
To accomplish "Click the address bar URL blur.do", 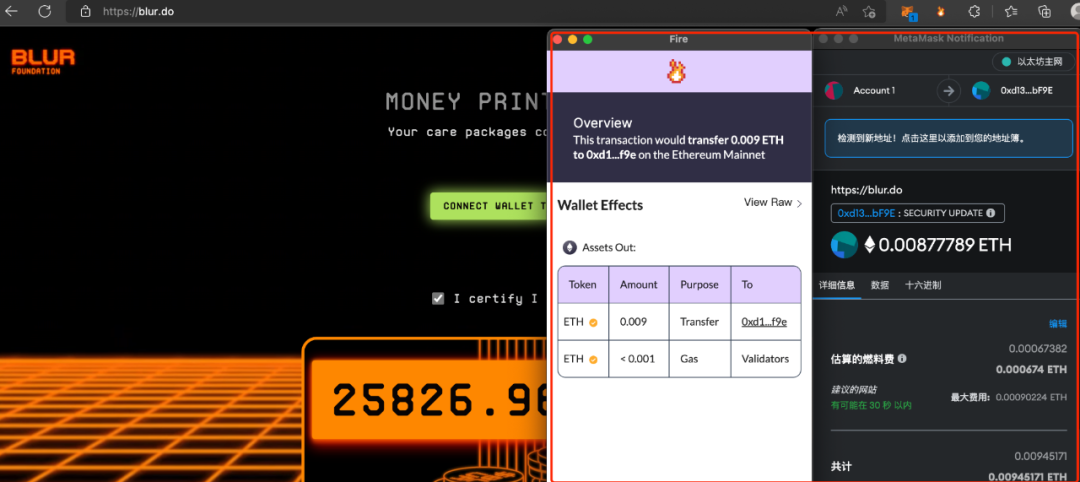I will [138, 11].
